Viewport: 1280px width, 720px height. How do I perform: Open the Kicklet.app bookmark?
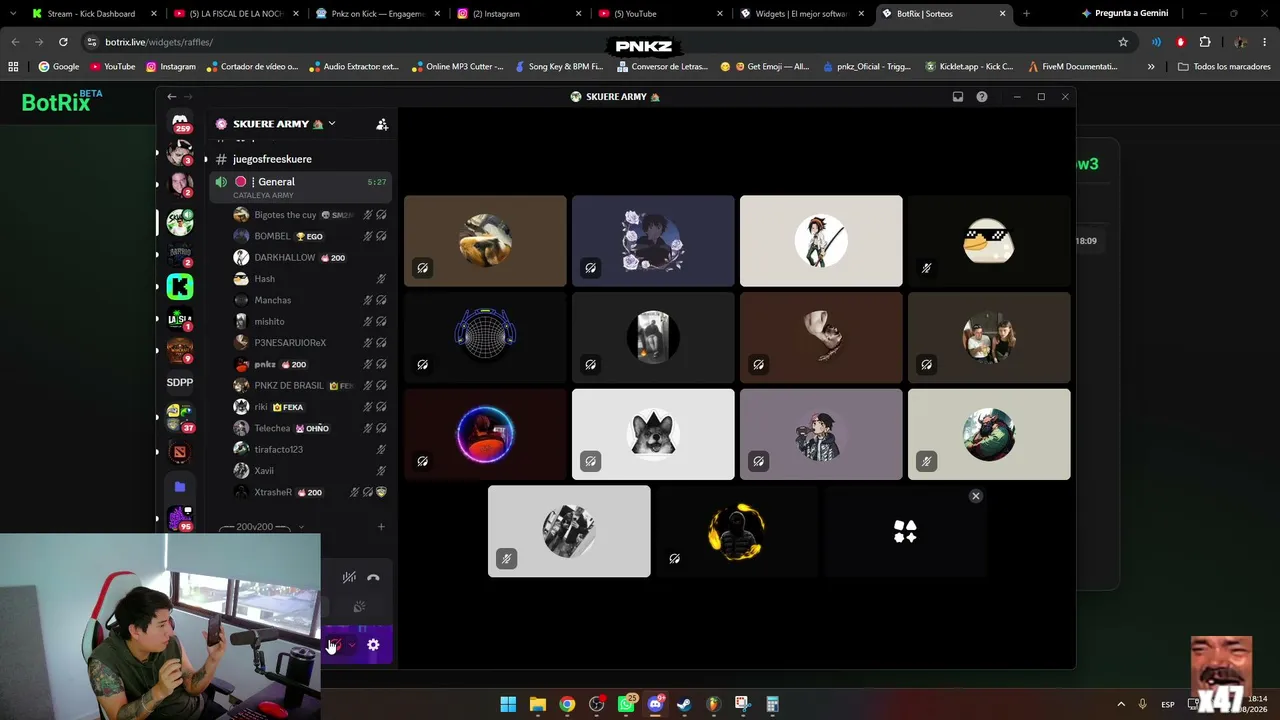(969, 66)
